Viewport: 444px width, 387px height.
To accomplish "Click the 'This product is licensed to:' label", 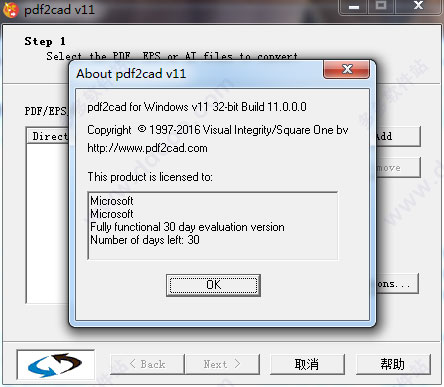I will tap(150, 177).
